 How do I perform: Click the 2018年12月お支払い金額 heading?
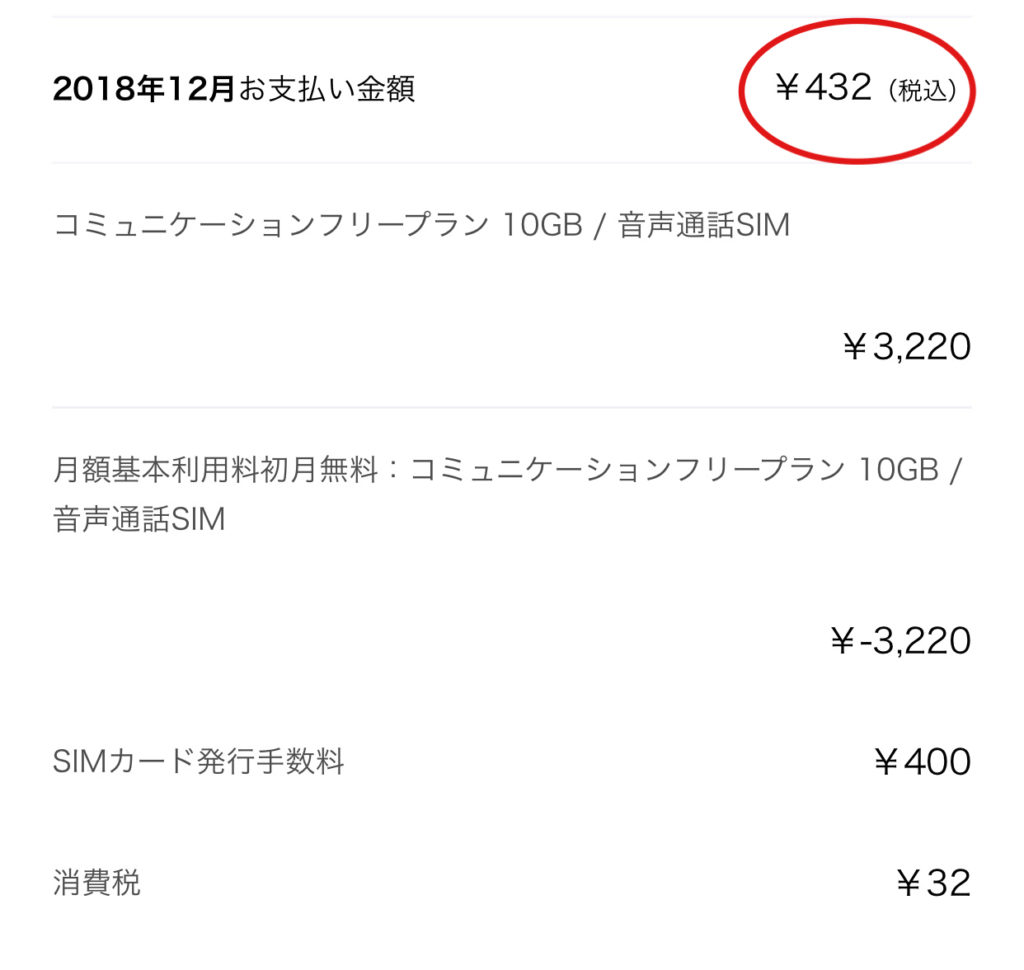(234, 88)
